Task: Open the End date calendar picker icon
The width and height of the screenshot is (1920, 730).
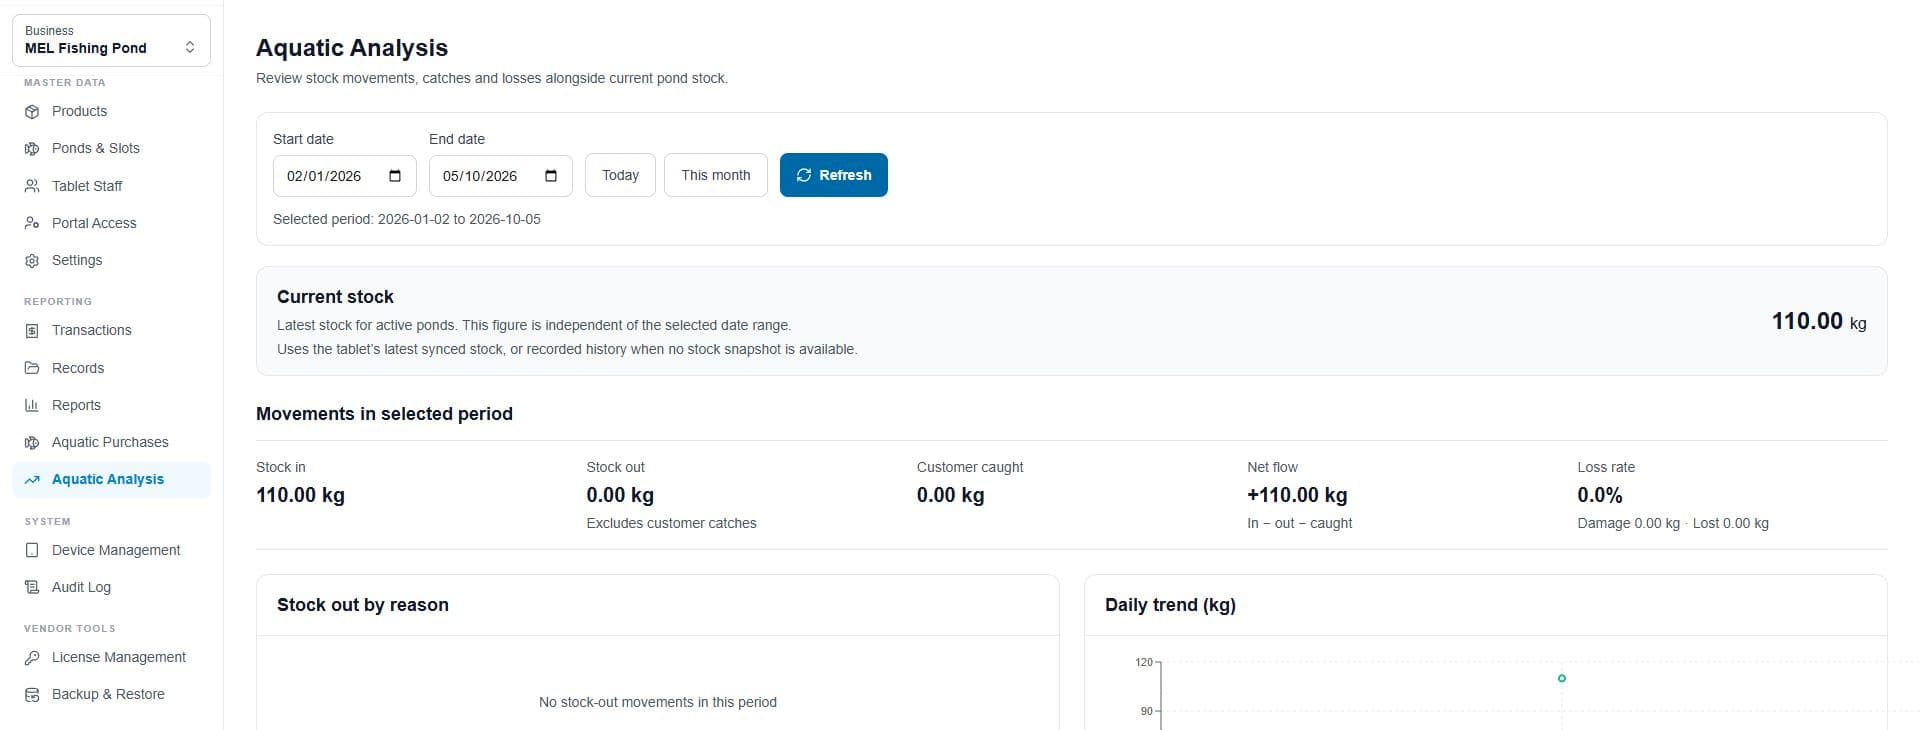Action: tap(551, 176)
